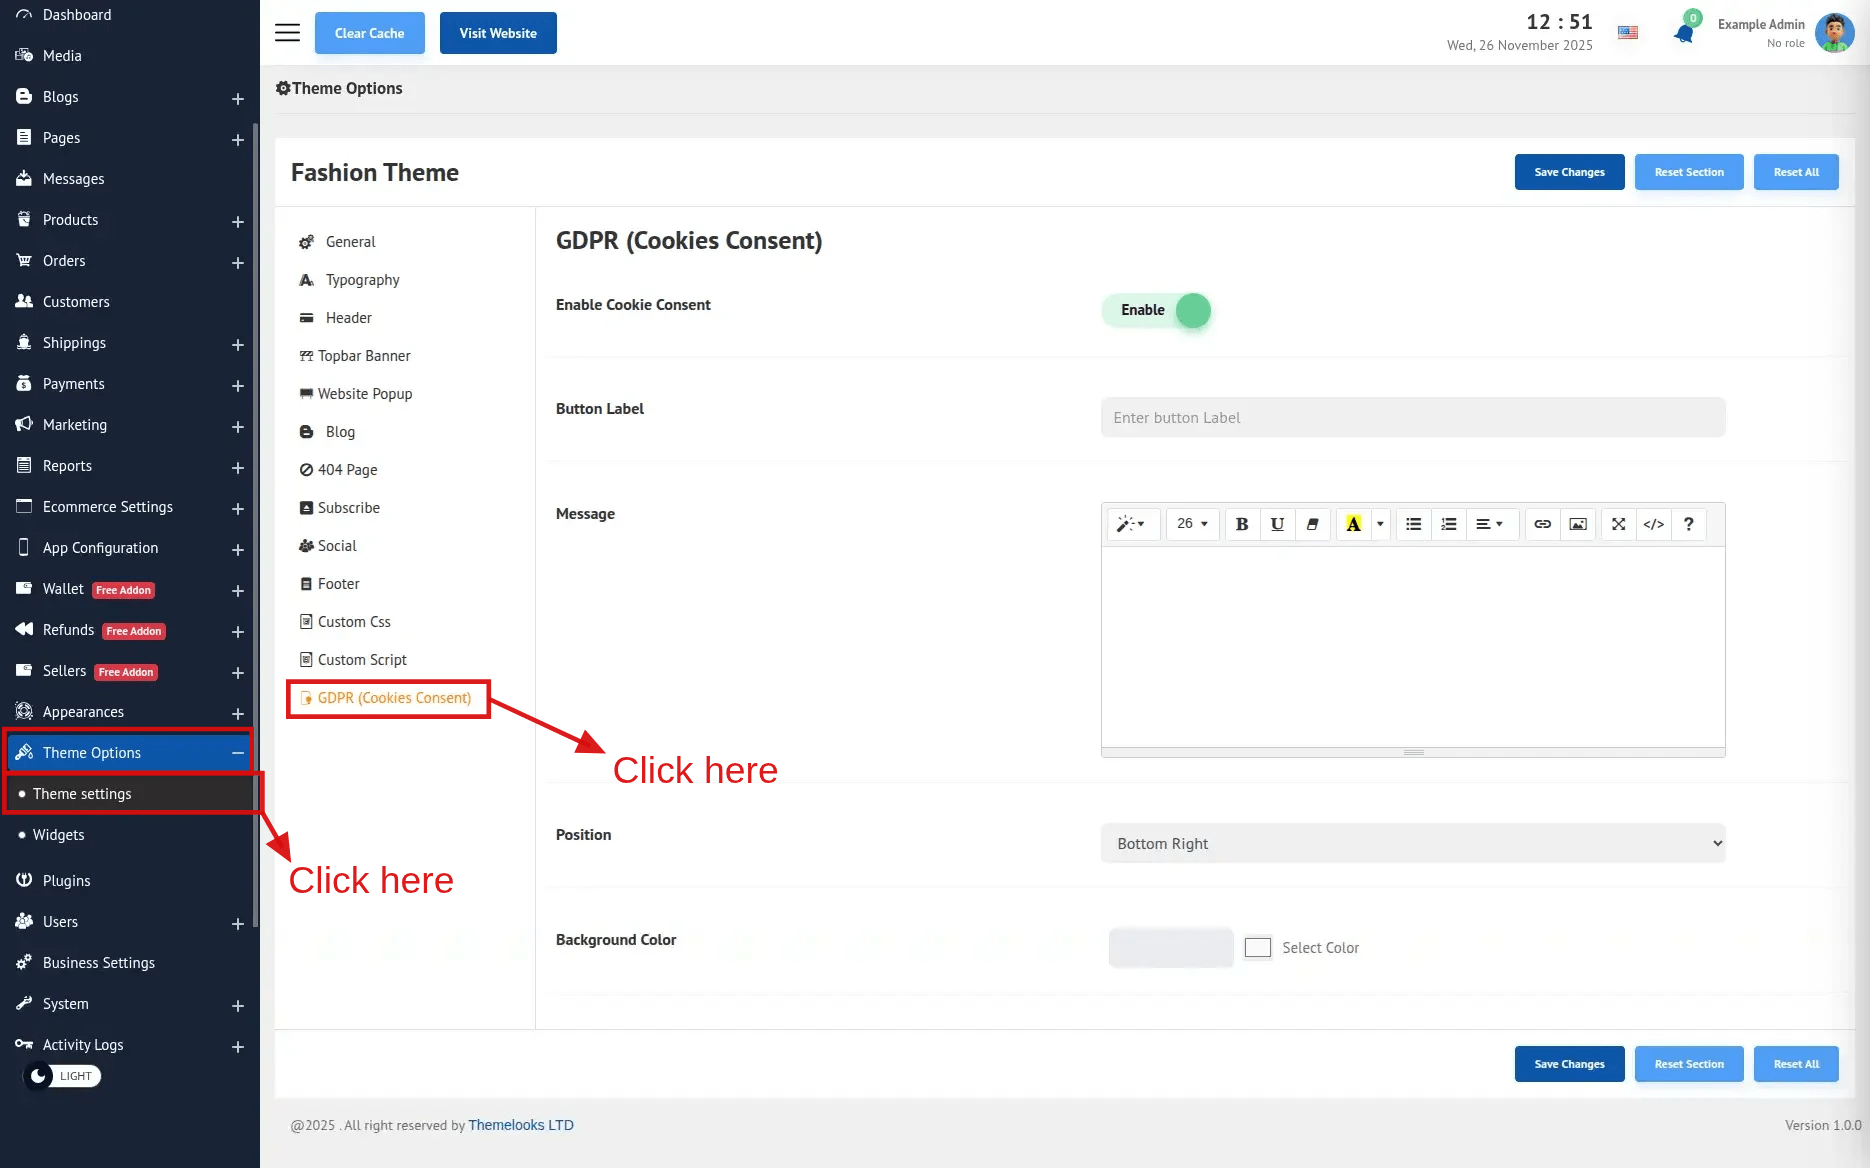
Task: Click the insert link icon in editor
Action: [1542, 524]
